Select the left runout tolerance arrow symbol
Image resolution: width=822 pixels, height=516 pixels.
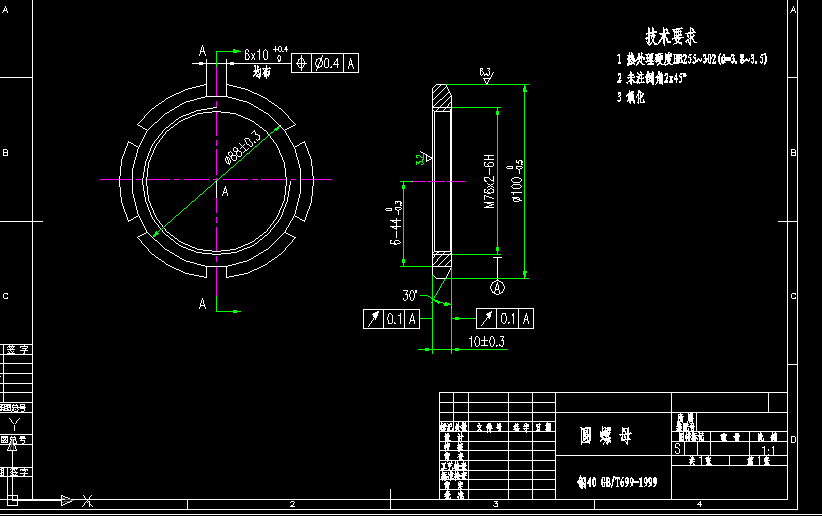pyautogui.click(x=373, y=319)
